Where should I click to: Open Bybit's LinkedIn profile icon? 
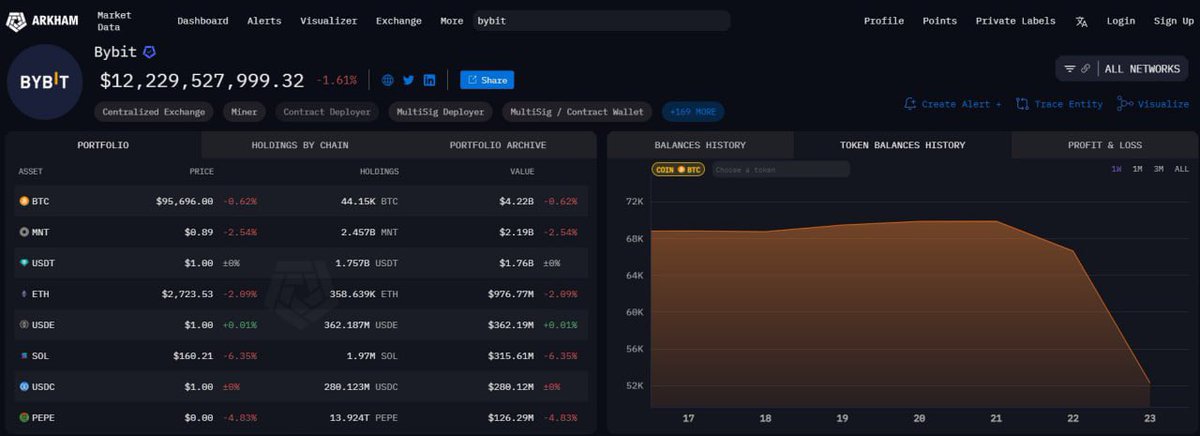(x=429, y=80)
